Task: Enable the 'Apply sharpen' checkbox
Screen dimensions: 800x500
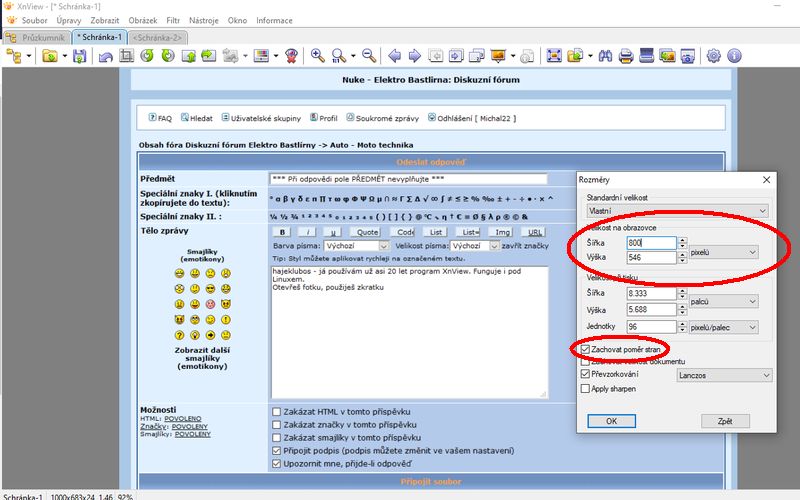Action: click(586, 388)
